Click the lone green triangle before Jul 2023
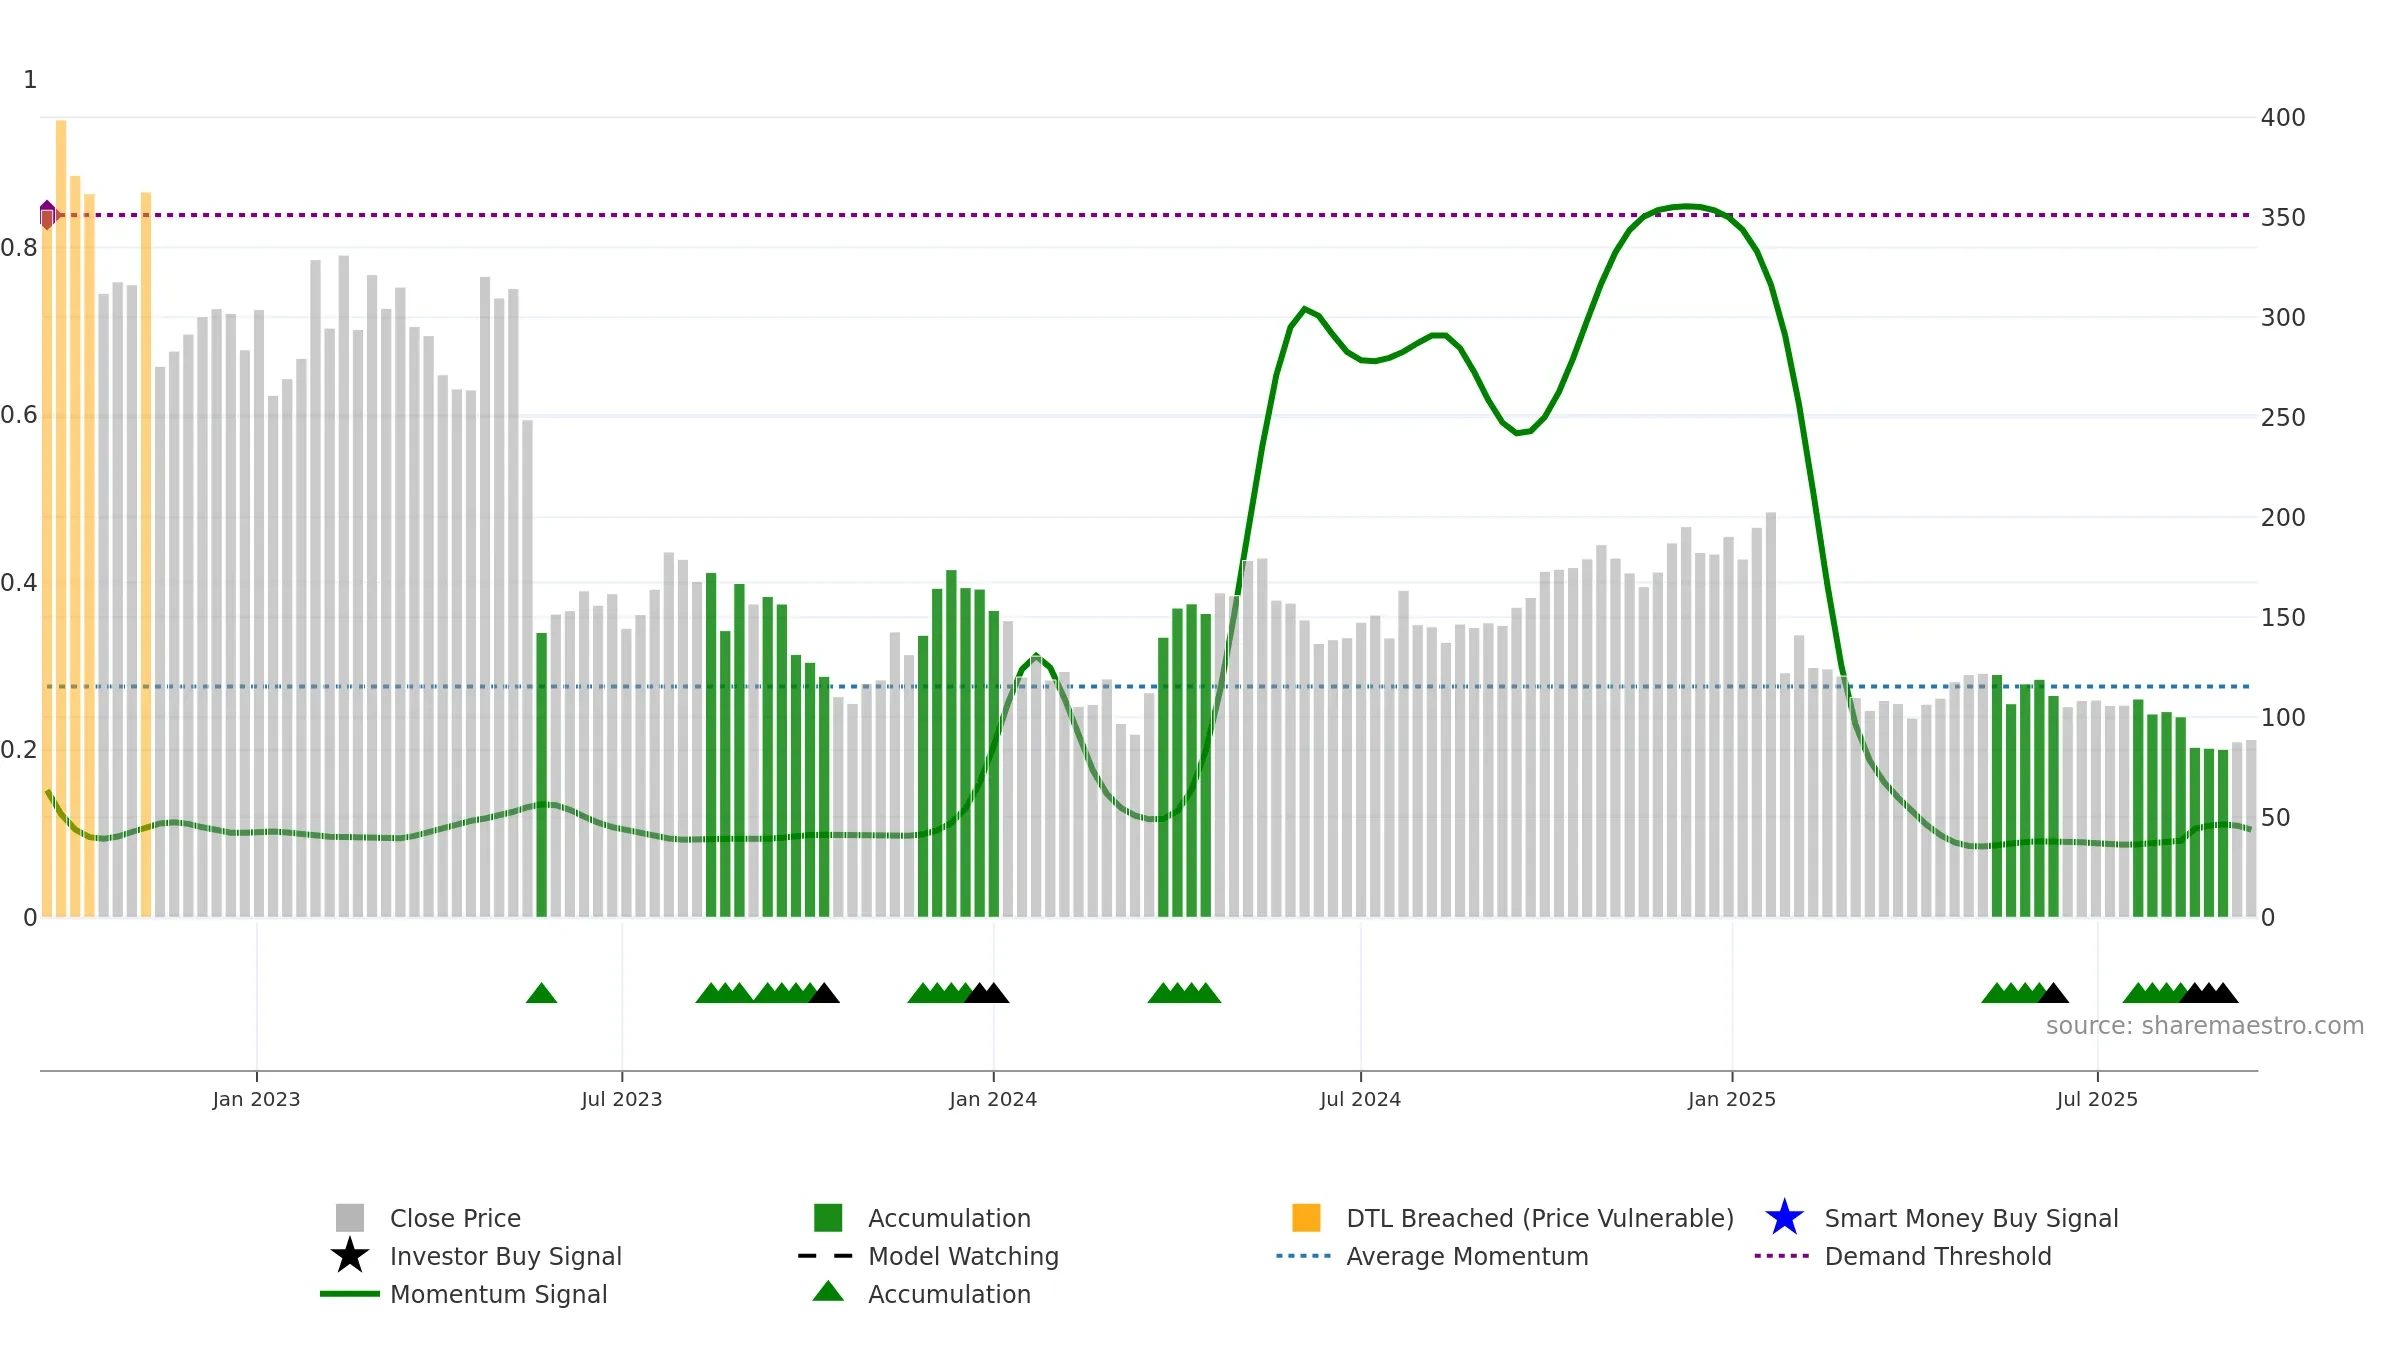 pos(541,993)
